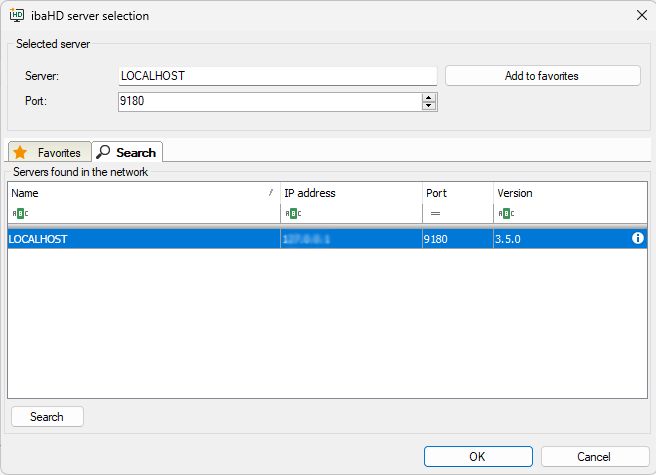
Task: Decrease the Port value with down arrow
Action: click(428, 105)
